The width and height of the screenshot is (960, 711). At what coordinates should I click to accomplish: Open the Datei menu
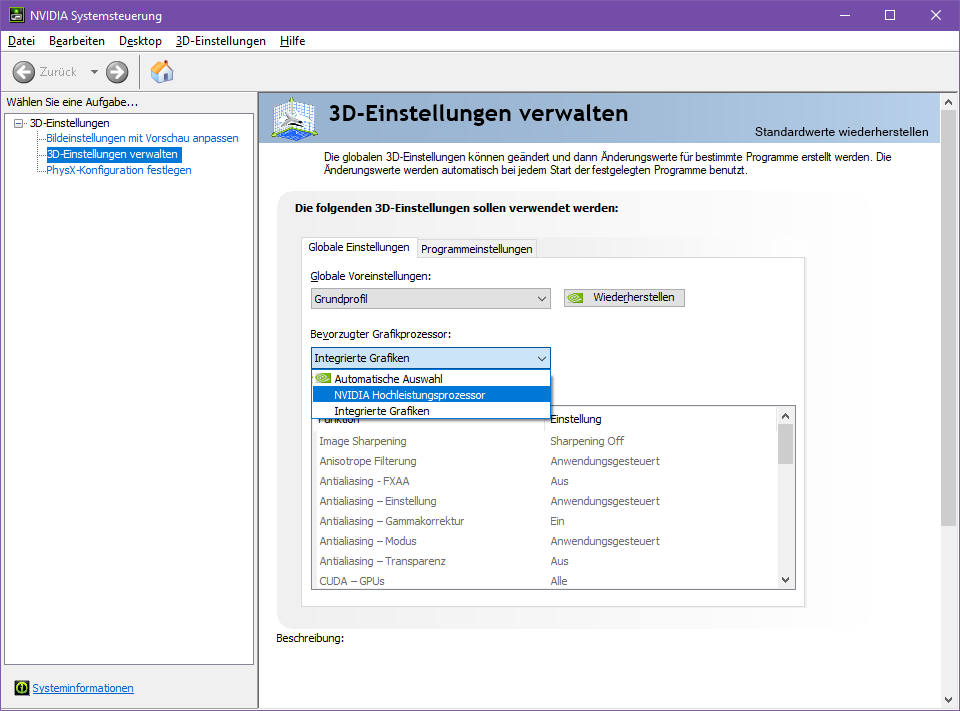coord(21,41)
